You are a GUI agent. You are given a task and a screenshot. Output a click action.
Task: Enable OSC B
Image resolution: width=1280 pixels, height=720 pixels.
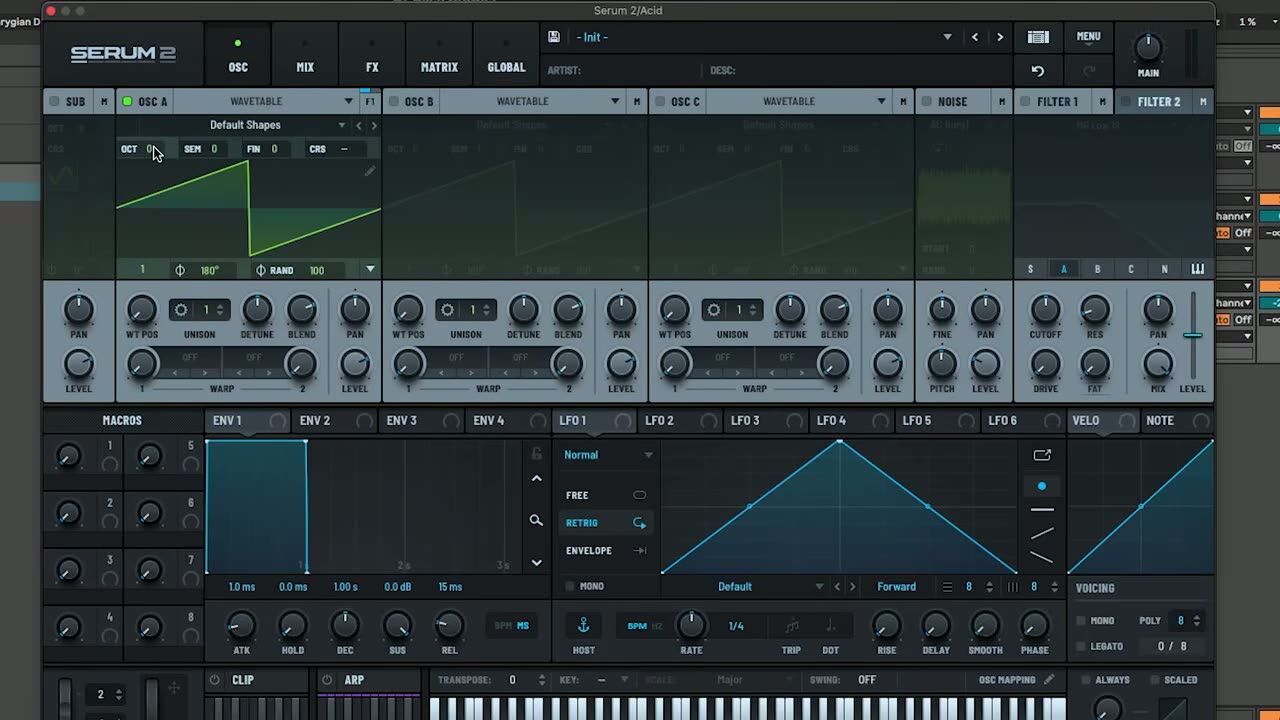[x=394, y=101]
